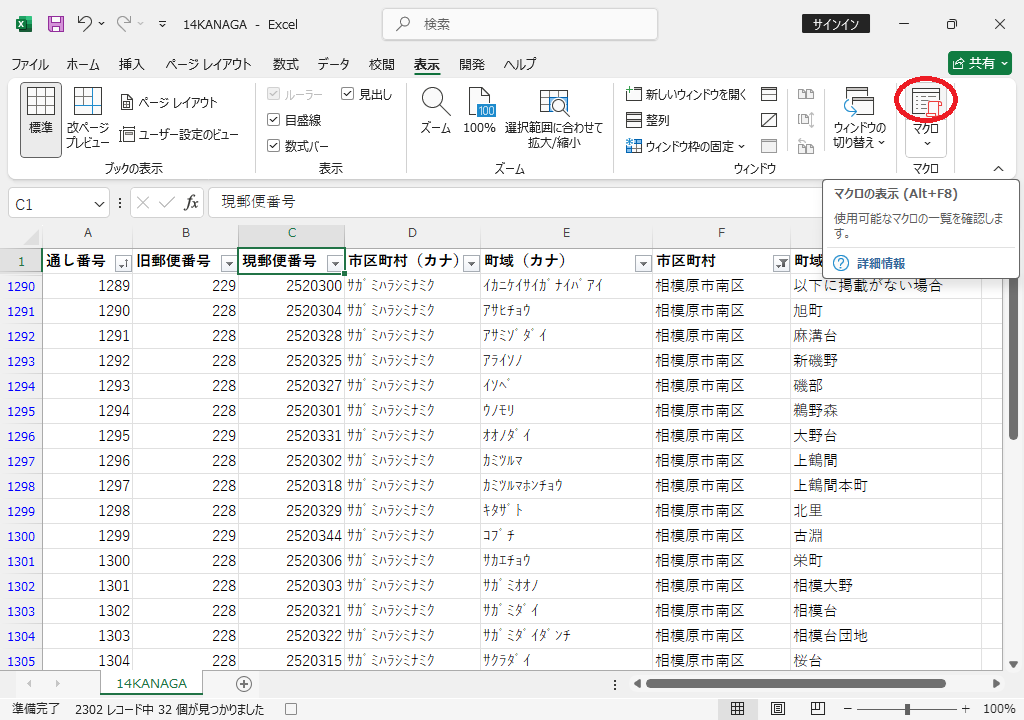
Task: Open ユーザー設定のビュー
Action: tap(179, 135)
